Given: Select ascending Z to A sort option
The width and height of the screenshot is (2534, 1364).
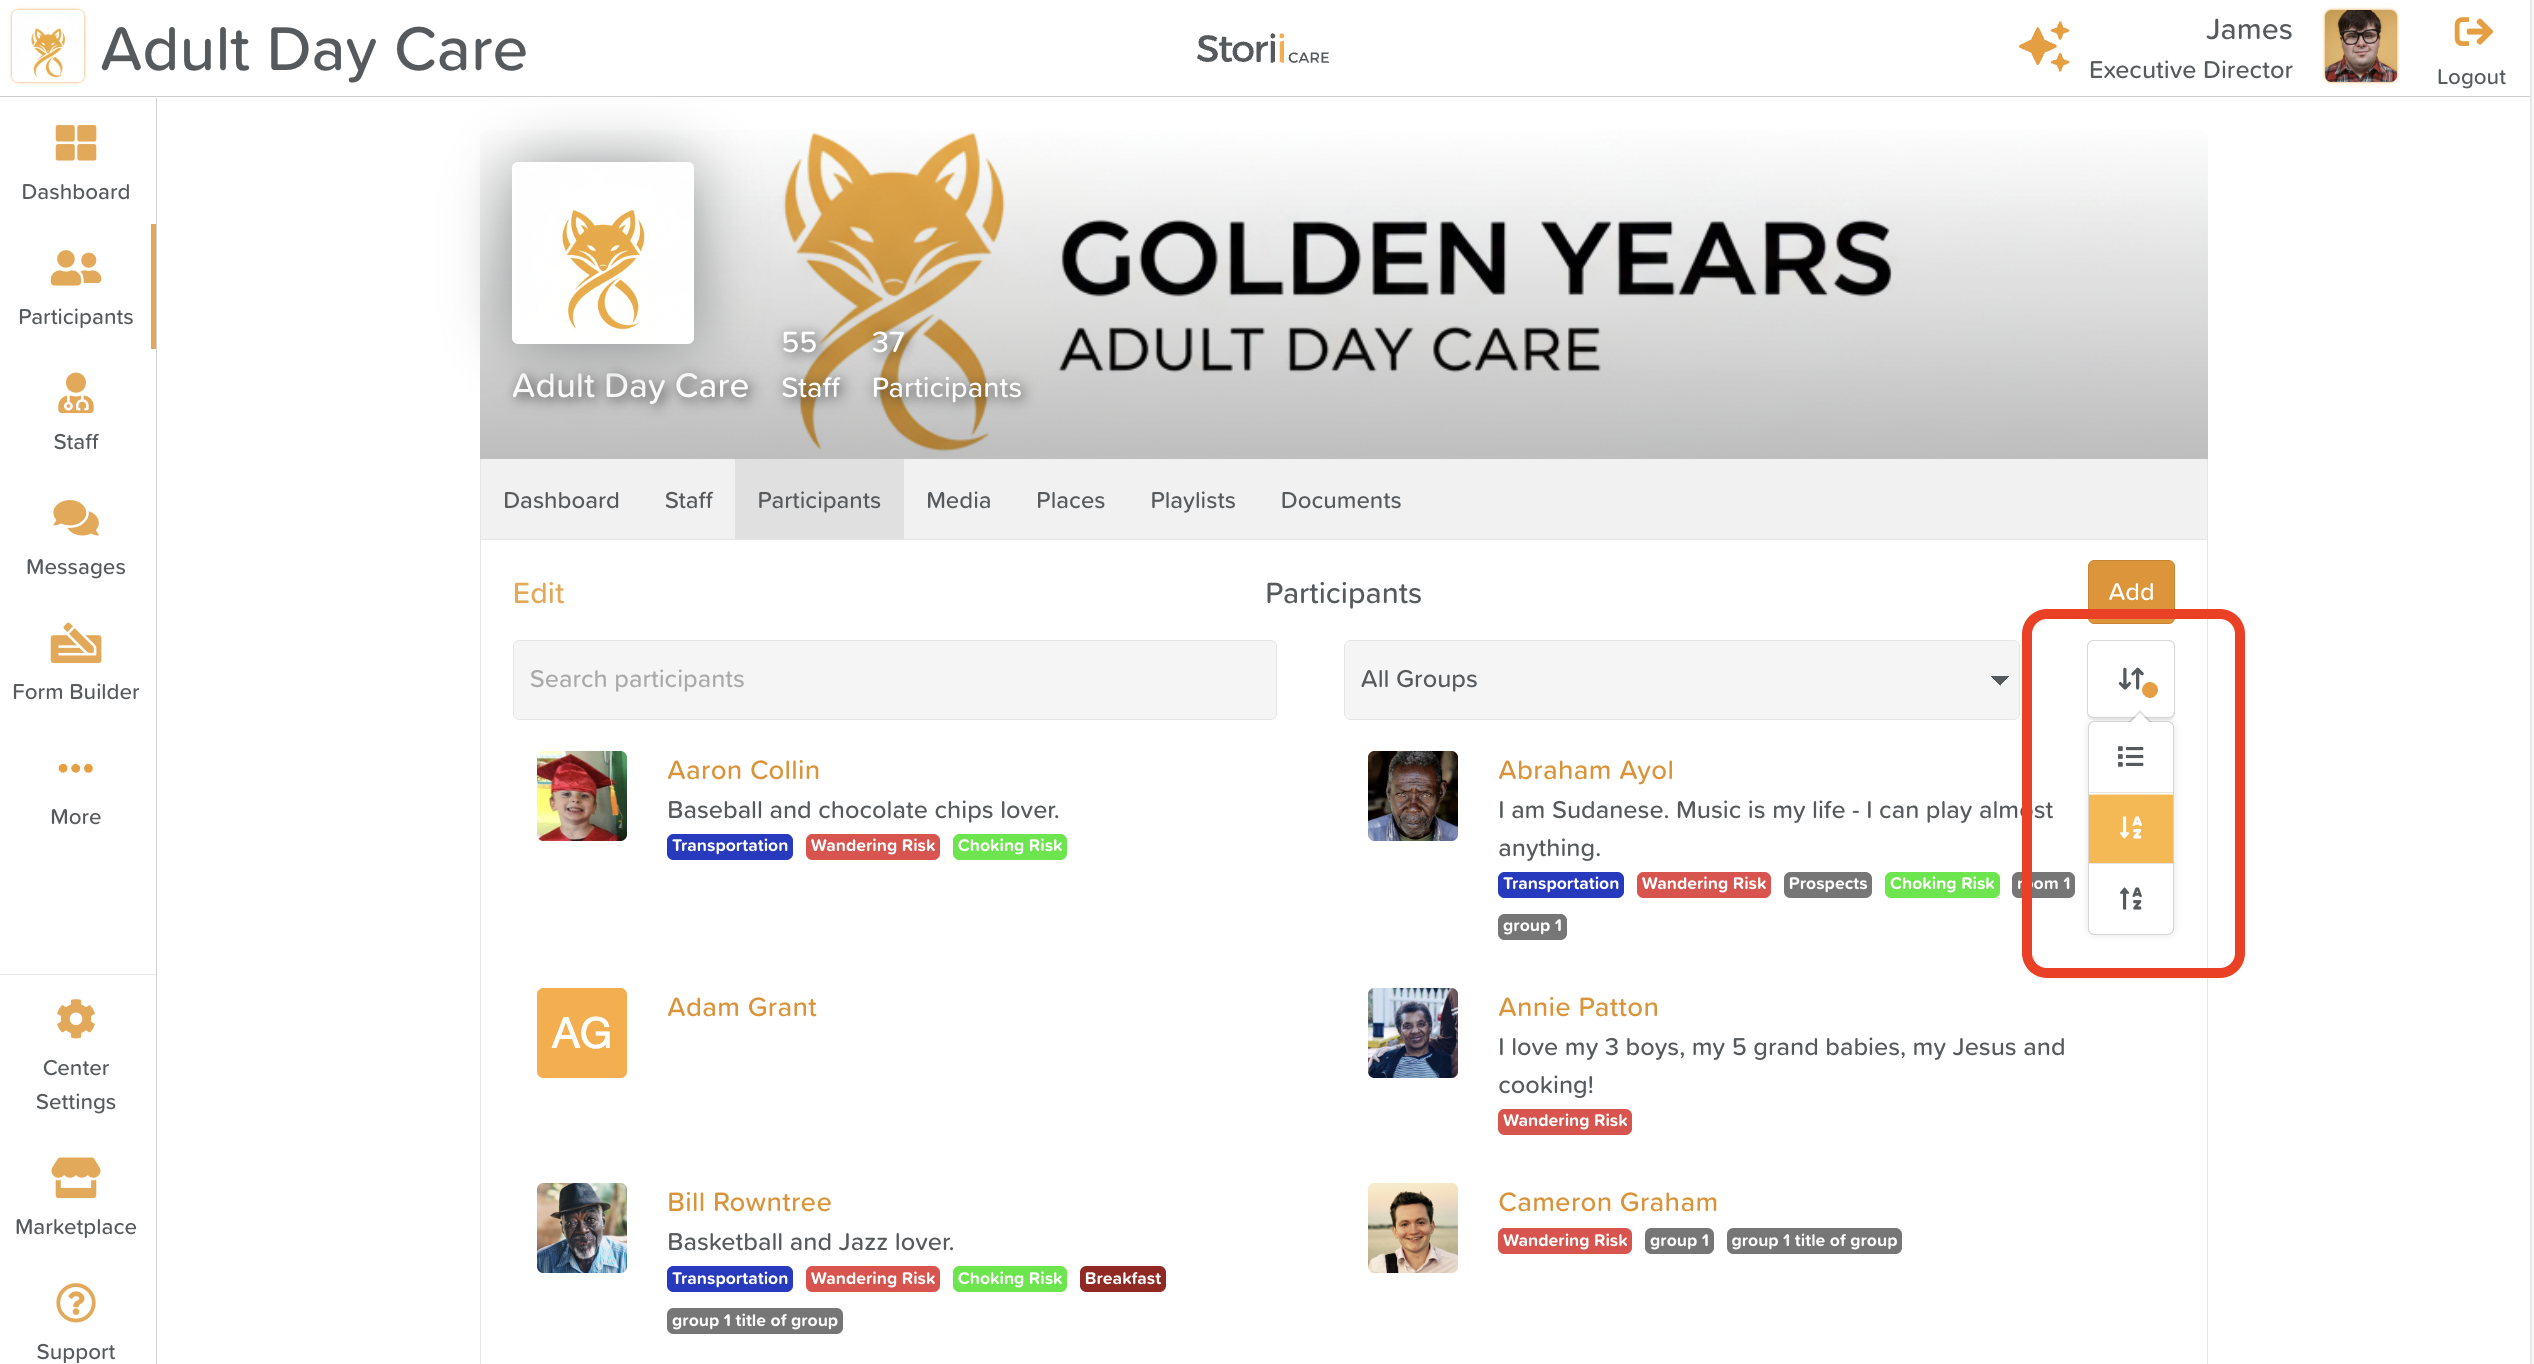Looking at the screenshot, I should (2130, 898).
